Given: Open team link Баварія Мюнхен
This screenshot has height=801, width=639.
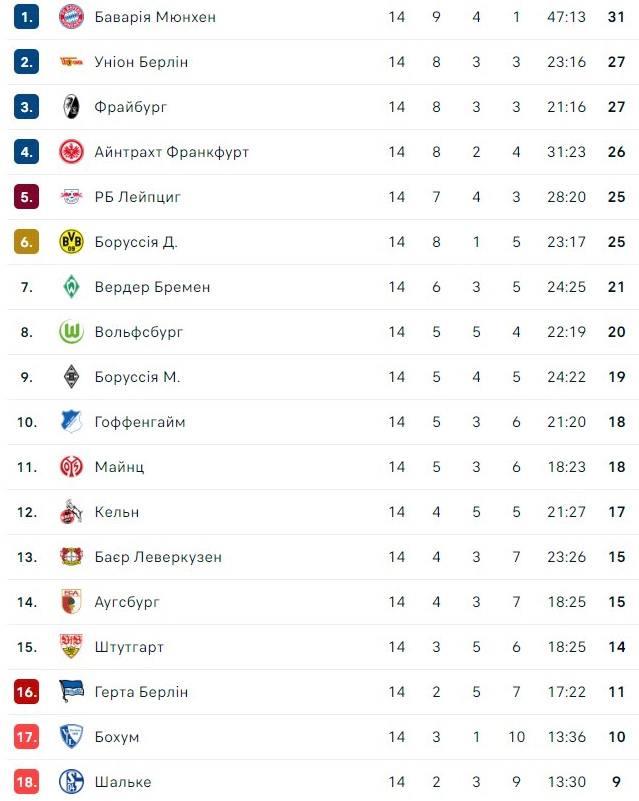Looking at the screenshot, I should (x=155, y=17).
